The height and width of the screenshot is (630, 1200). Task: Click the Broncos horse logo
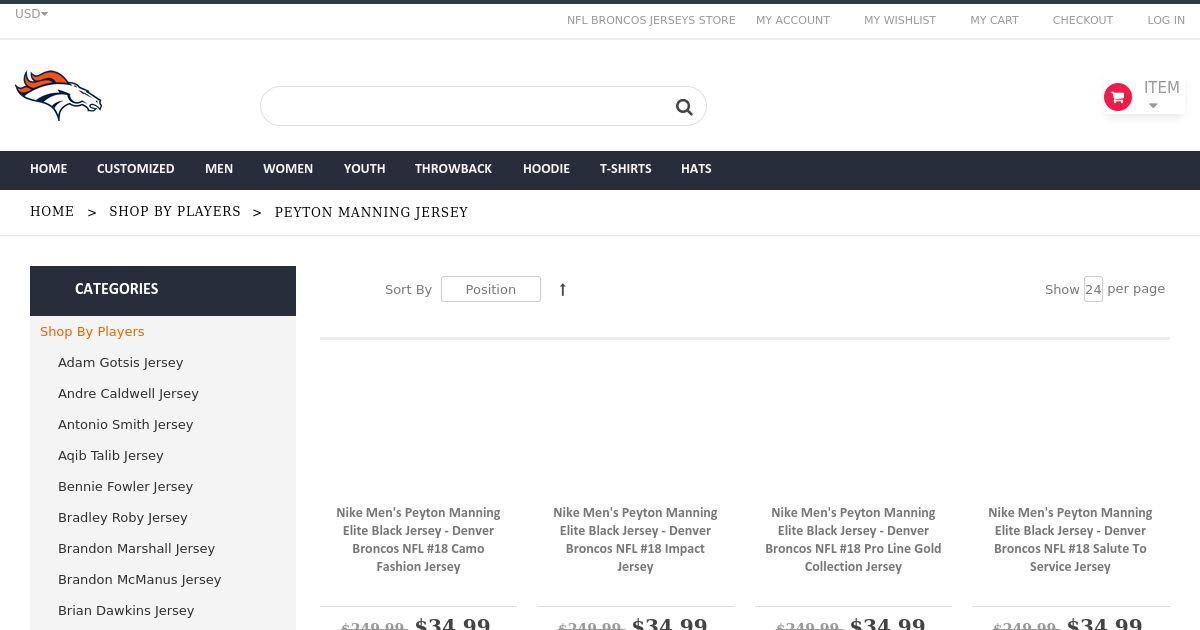click(59, 95)
